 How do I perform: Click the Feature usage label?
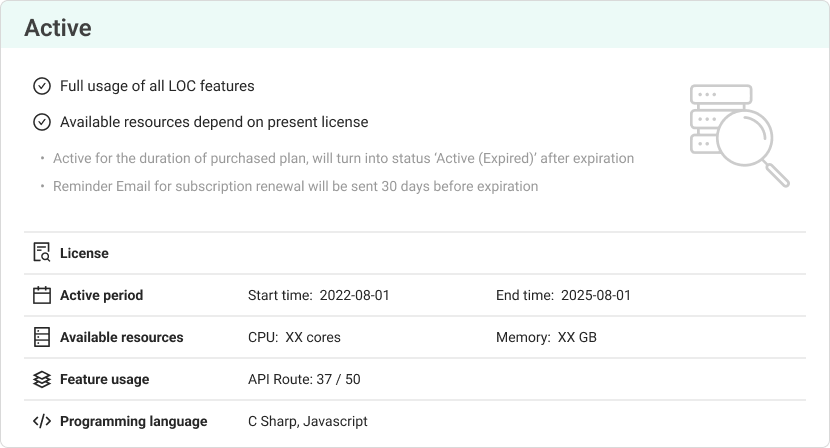(104, 379)
